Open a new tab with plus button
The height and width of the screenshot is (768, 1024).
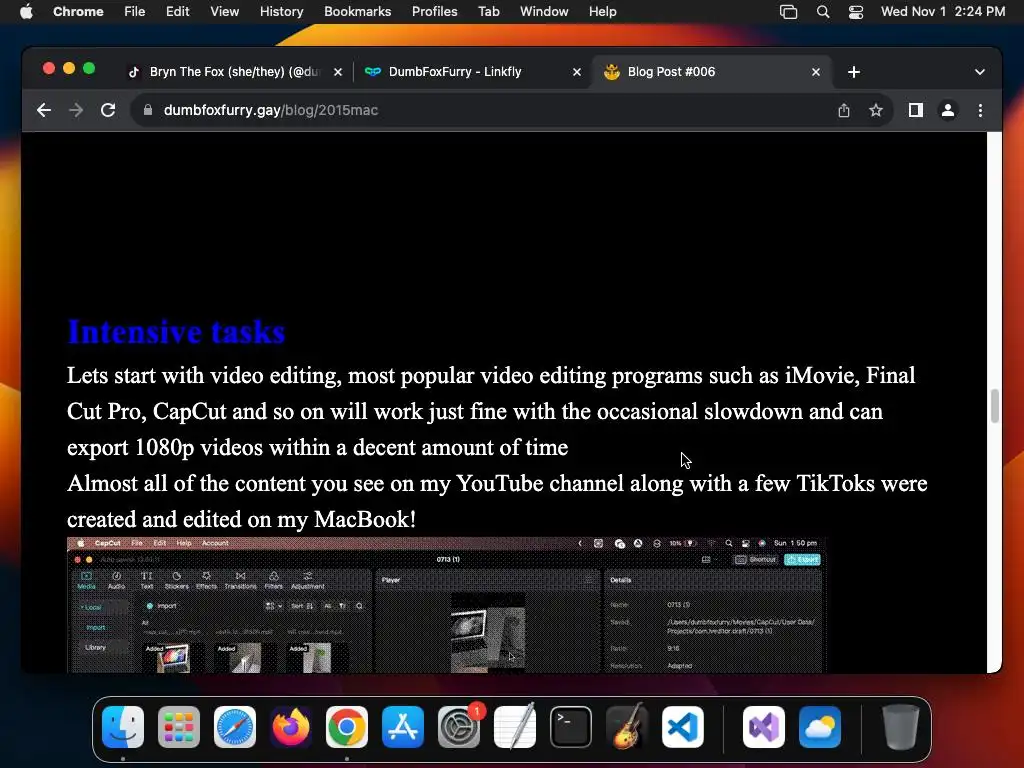point(854,72)
